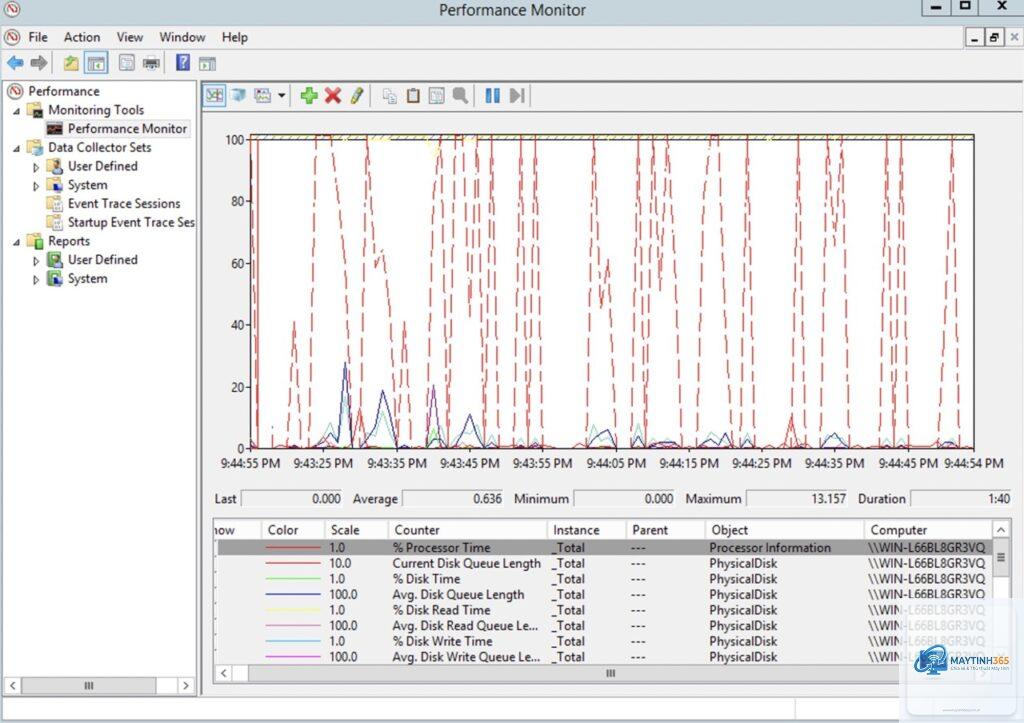Open the View menu

click(x=129, y=37)
